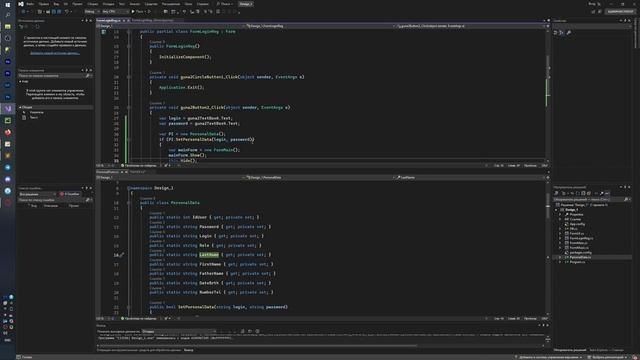Click the Поиск search box in title bar
Screen dimensions: 640x360
(x=225, y=4)
